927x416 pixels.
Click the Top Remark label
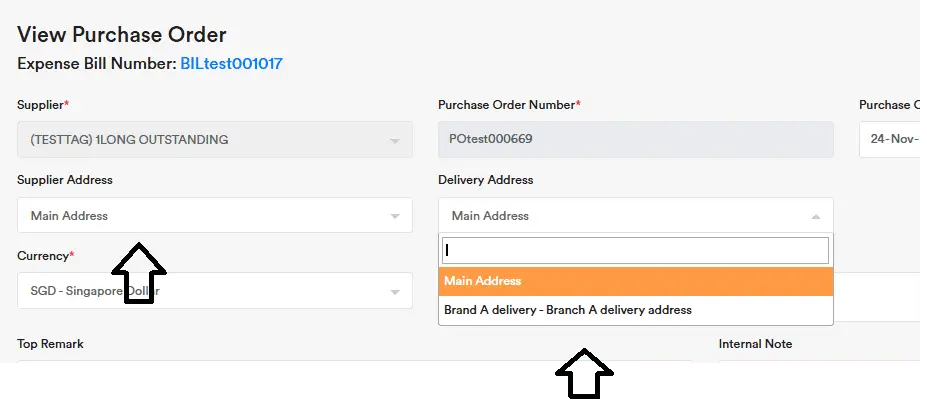[50, 344]
